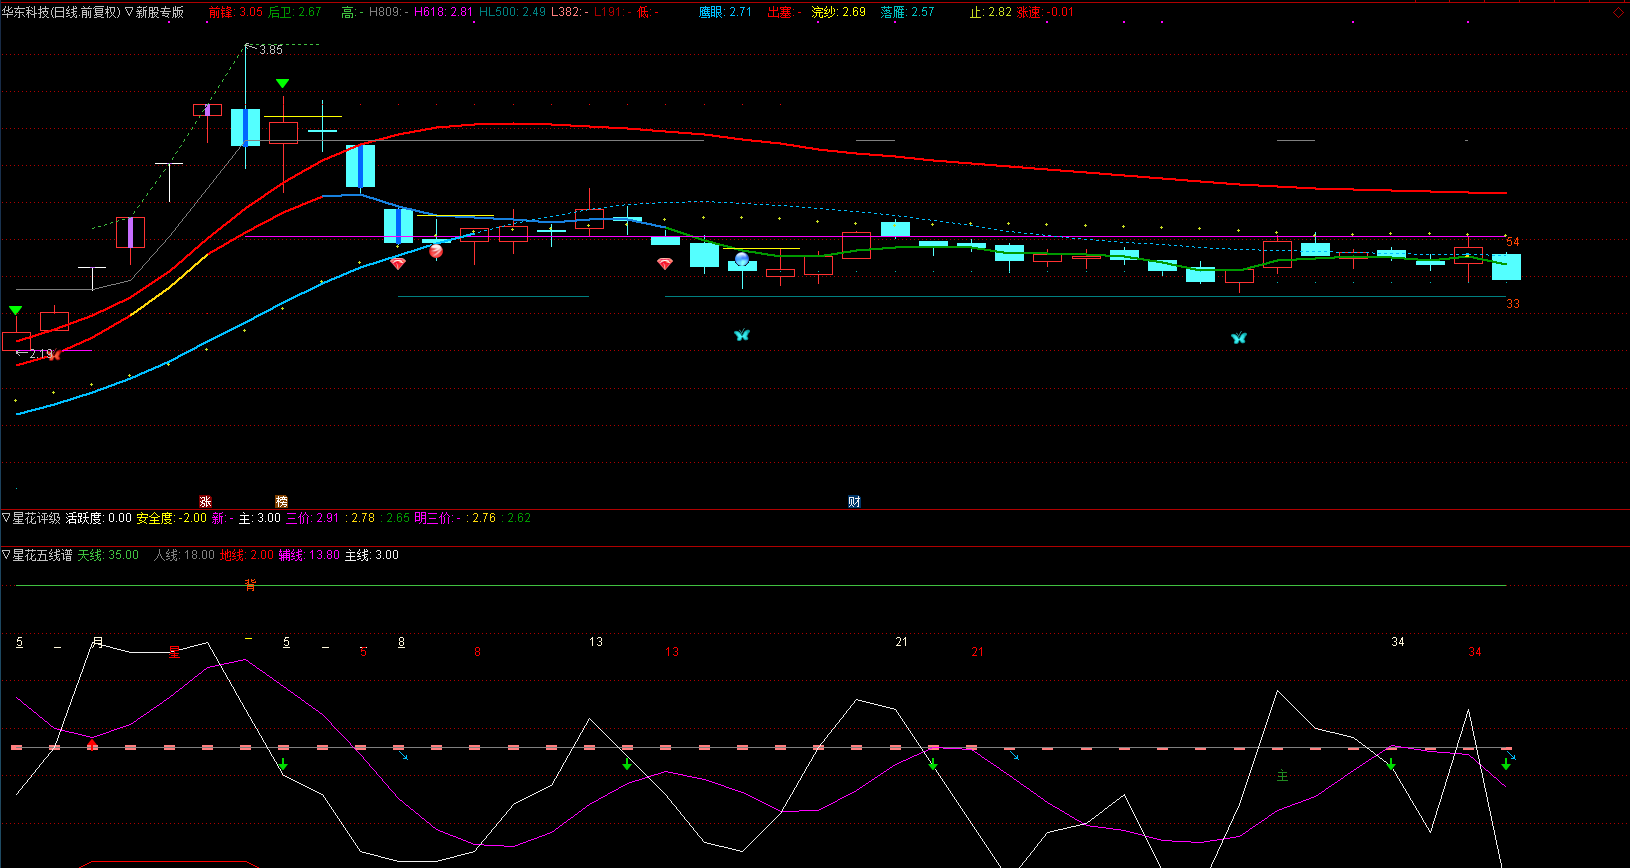This screenshot has height=868, width=1630.
Task: Click the 鹰眼: 2.71 value
Action: coord(725,12)
